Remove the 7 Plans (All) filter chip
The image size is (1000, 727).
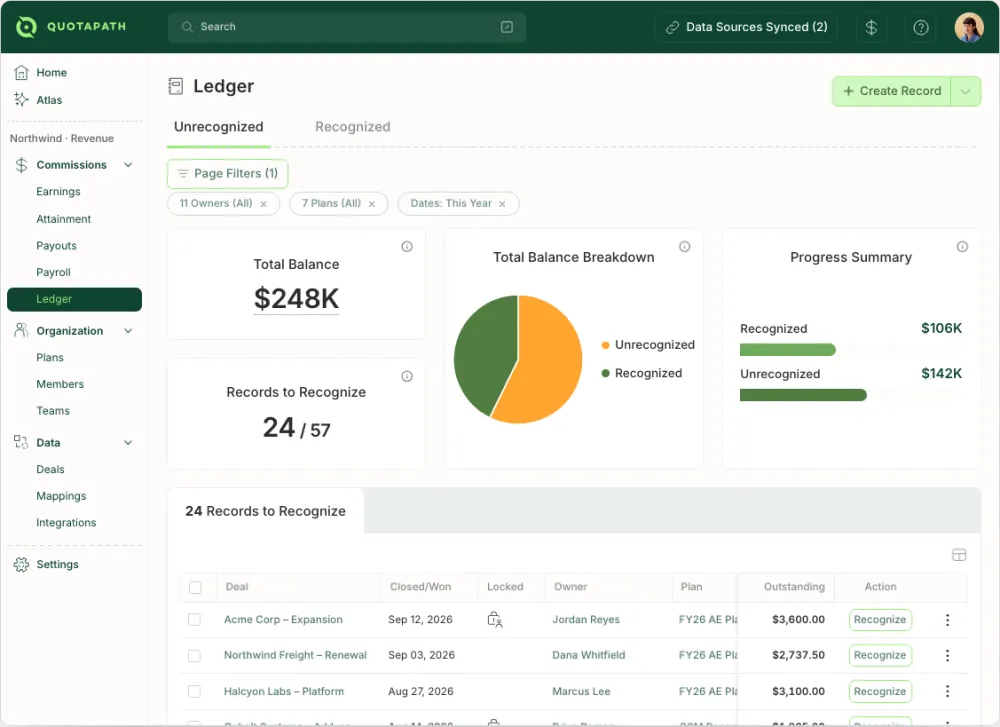point(372,204)
